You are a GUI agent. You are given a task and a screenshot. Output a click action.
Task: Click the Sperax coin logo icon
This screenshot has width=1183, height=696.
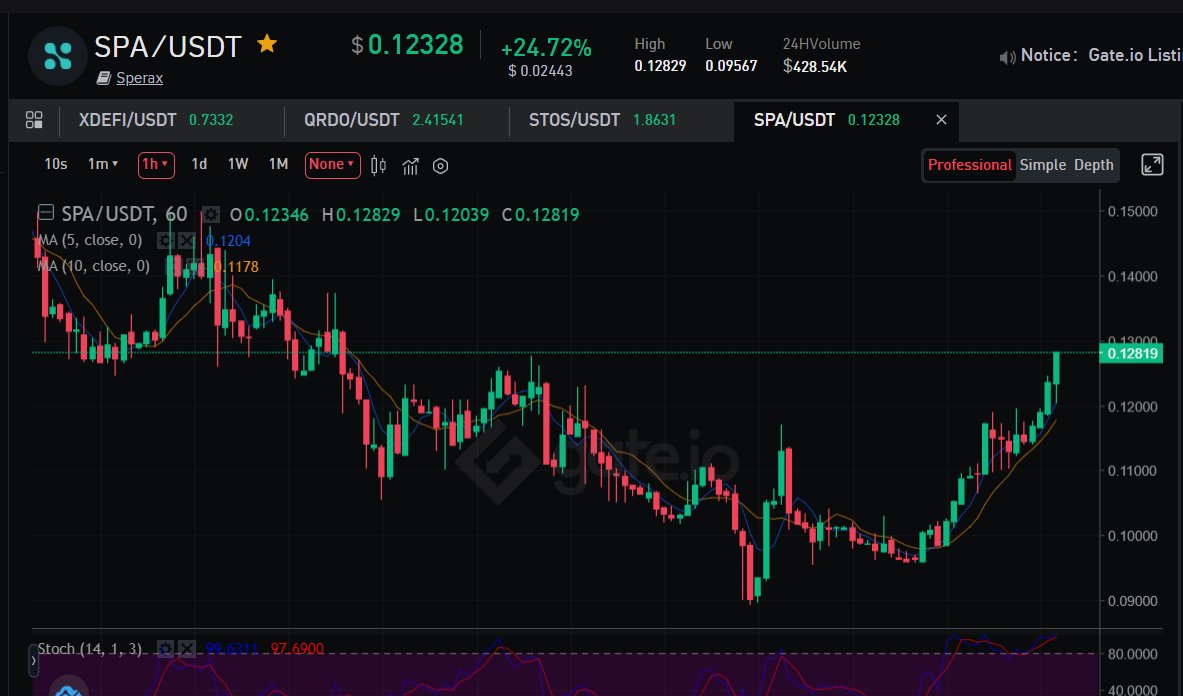click(57, 55)
